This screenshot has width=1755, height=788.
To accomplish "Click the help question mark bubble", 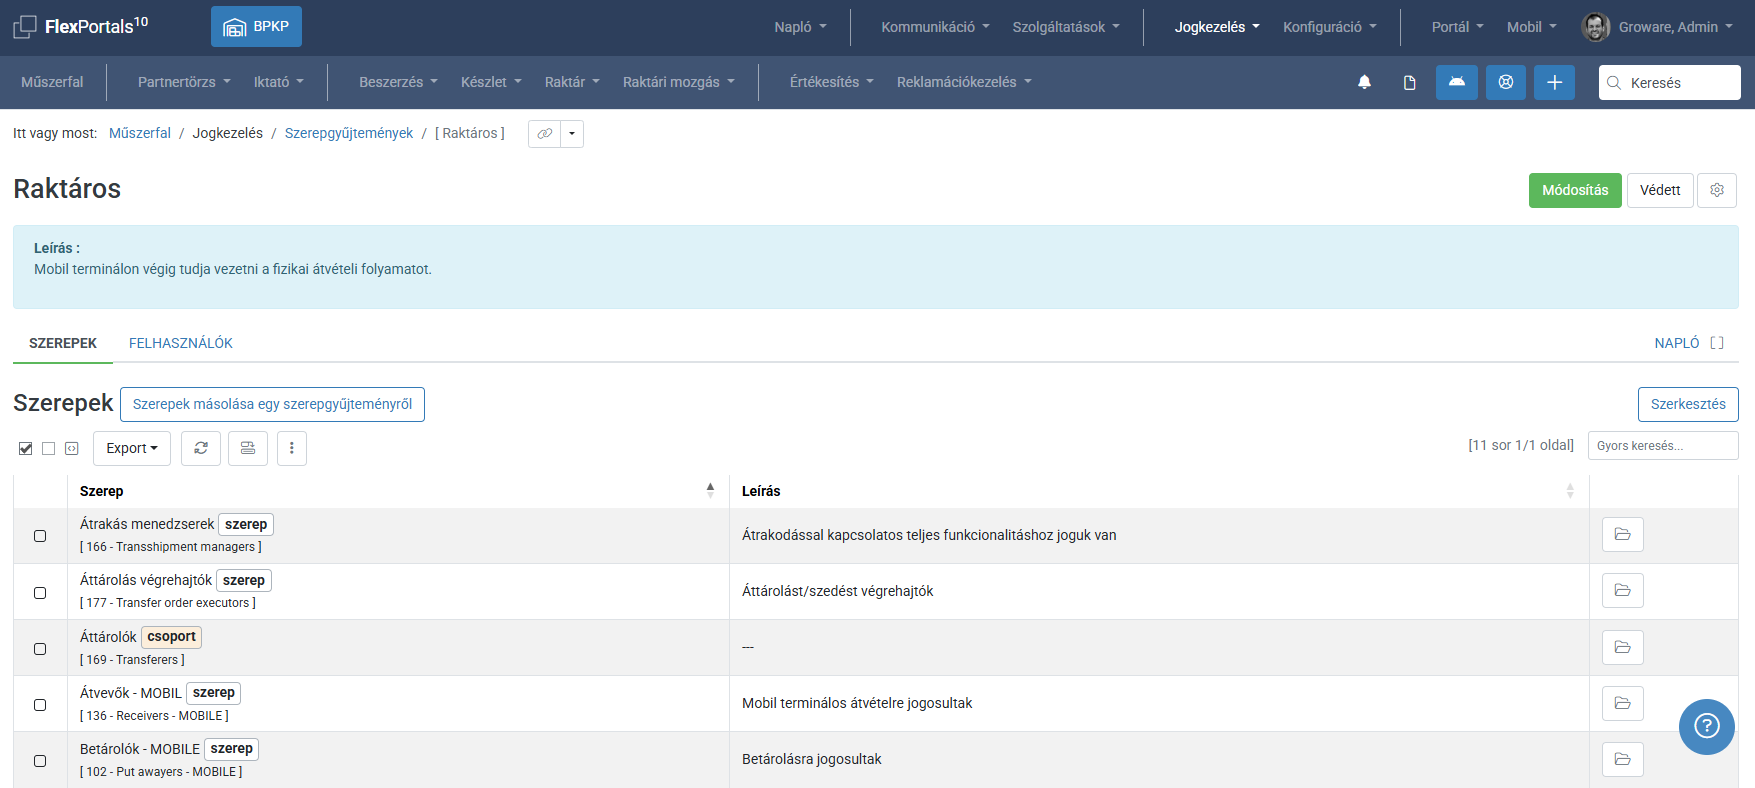I will pos(1707,726).
